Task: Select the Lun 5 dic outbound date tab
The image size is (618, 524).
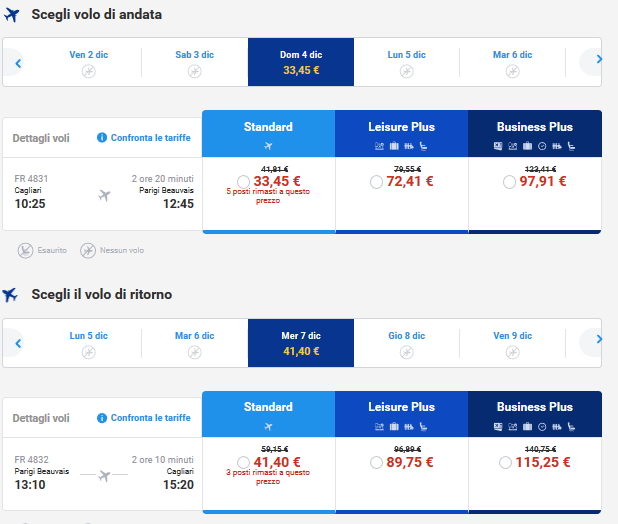Action: (x=406, y=62)
